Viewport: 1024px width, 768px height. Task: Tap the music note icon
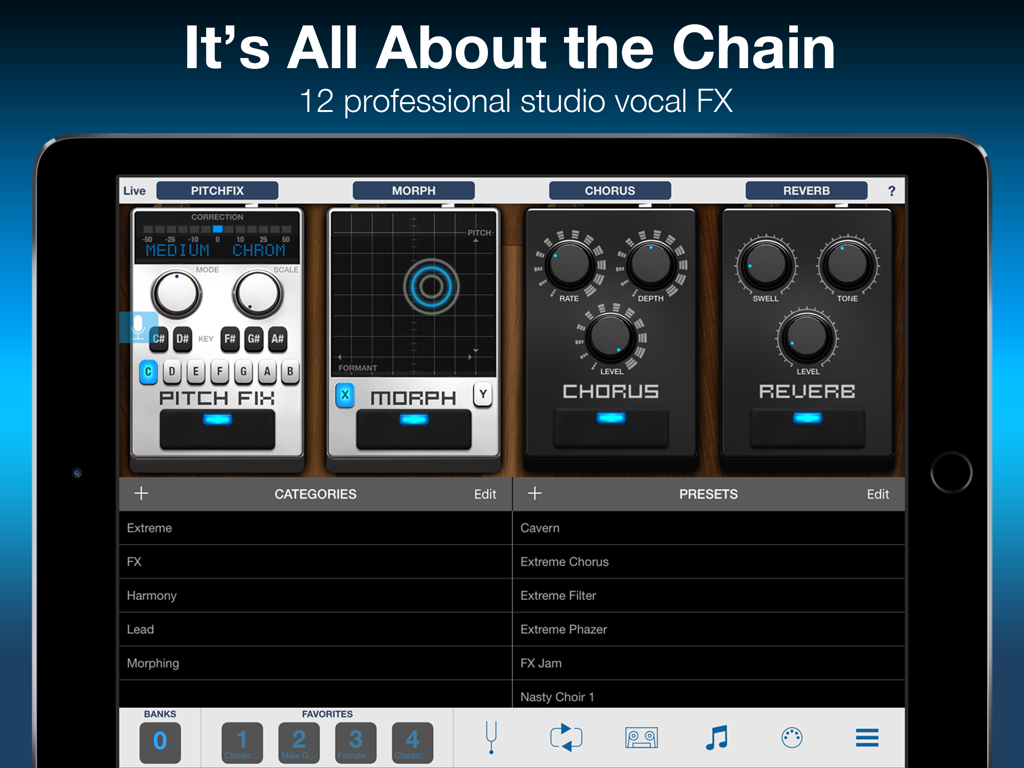click(x=716, y=737)
